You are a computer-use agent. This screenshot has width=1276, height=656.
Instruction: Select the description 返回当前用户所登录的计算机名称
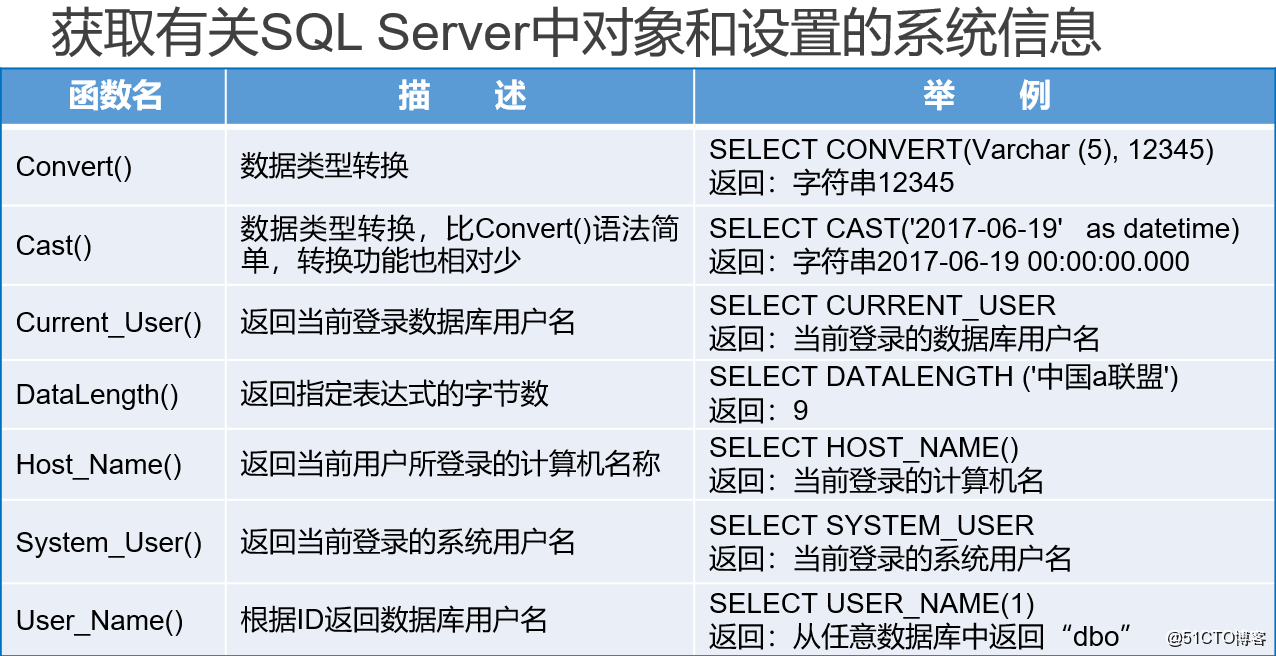pos(450,464)
